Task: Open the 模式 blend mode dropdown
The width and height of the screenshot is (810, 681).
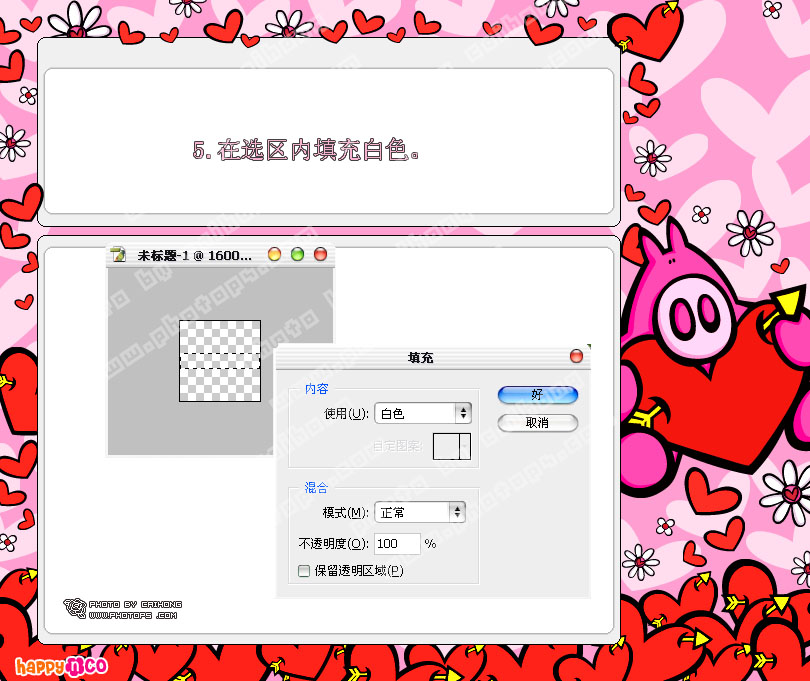Action: tap(419, 512)
